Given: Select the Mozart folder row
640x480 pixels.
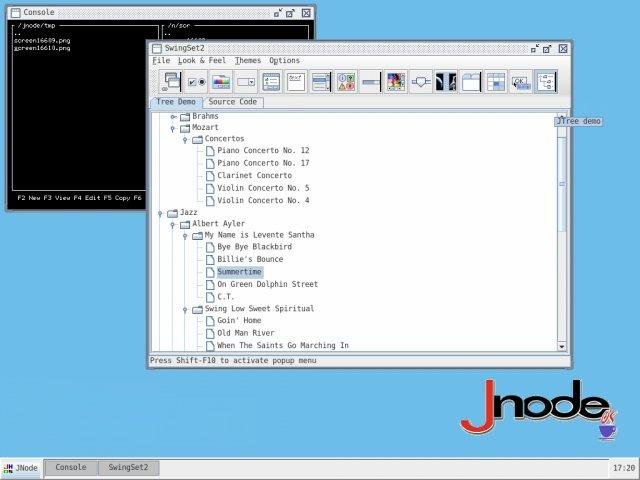Looking at the screenshot, I should [x=200, y=128].
